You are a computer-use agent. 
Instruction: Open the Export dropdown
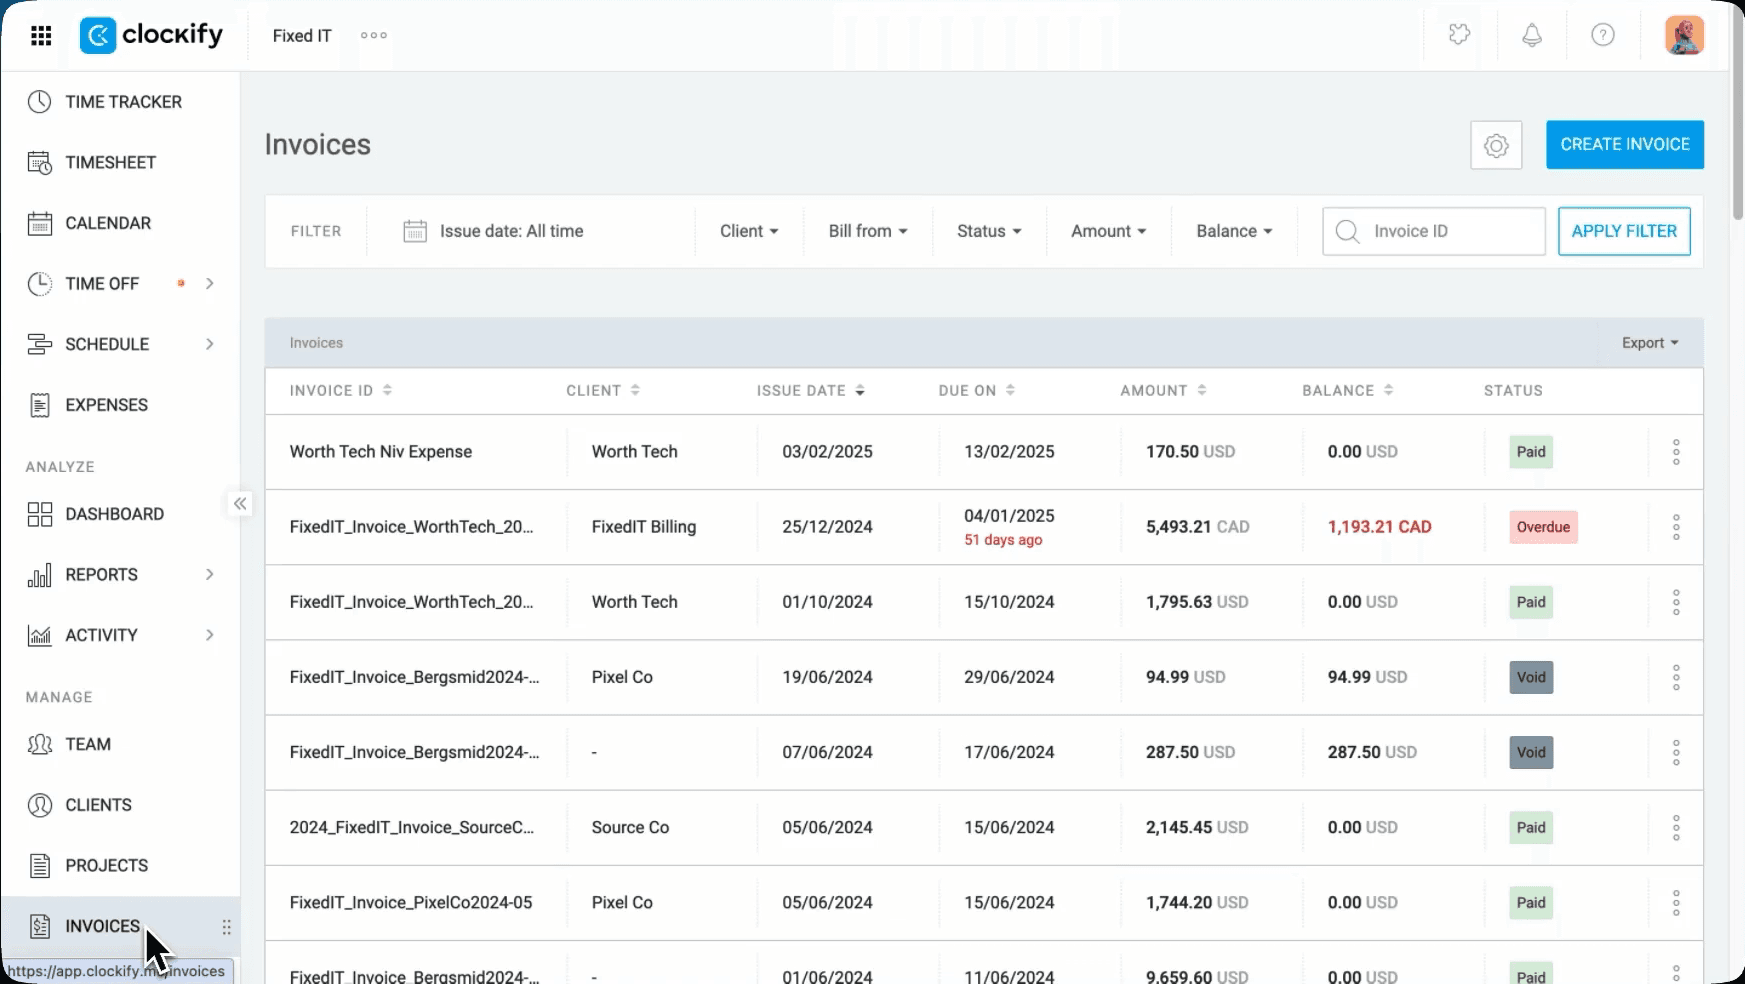(1650, 343)
